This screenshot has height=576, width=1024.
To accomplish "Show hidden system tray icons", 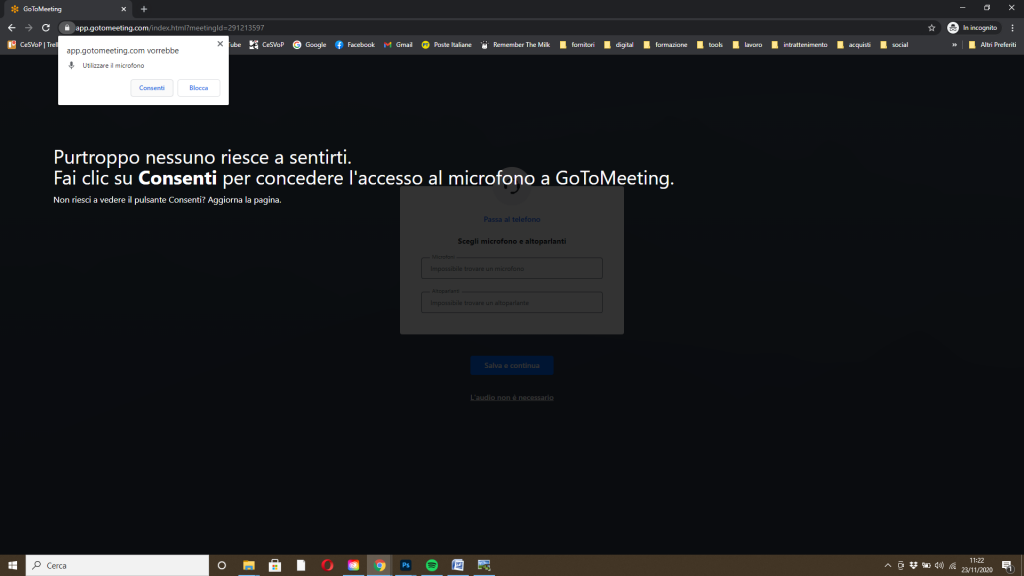I will point(888,566).
